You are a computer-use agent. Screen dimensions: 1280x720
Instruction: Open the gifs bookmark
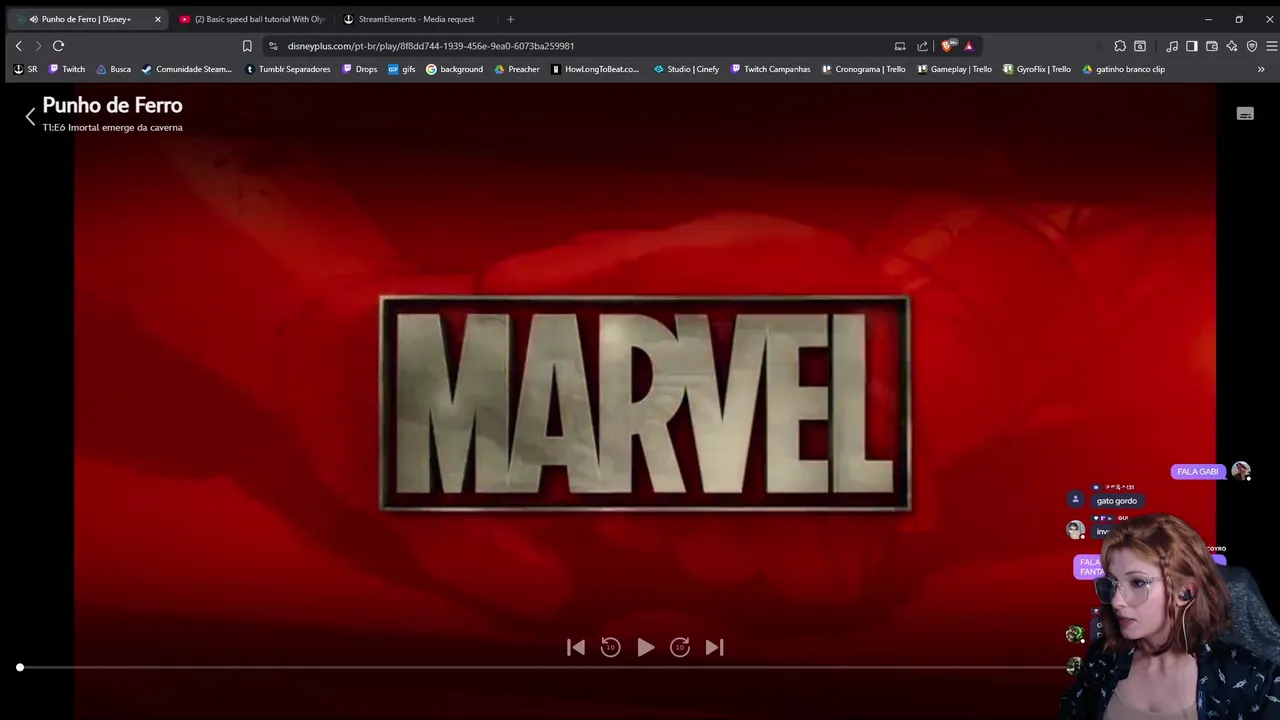click(x=401, y=69)
